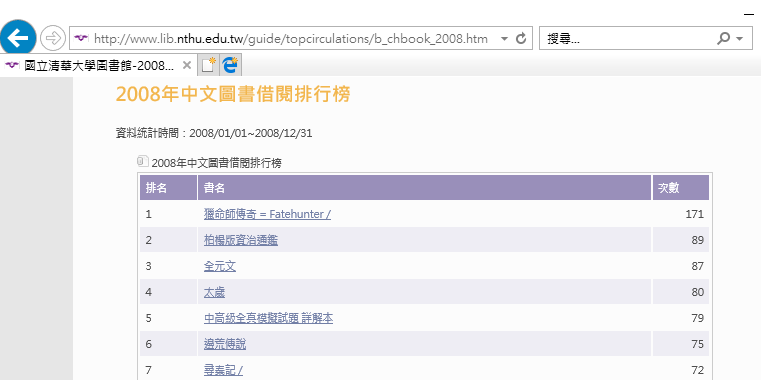The height and width of the screenshot is (380, 761).
Task: Click the site favicon in the address bar
Action: [x=82, y=38]
